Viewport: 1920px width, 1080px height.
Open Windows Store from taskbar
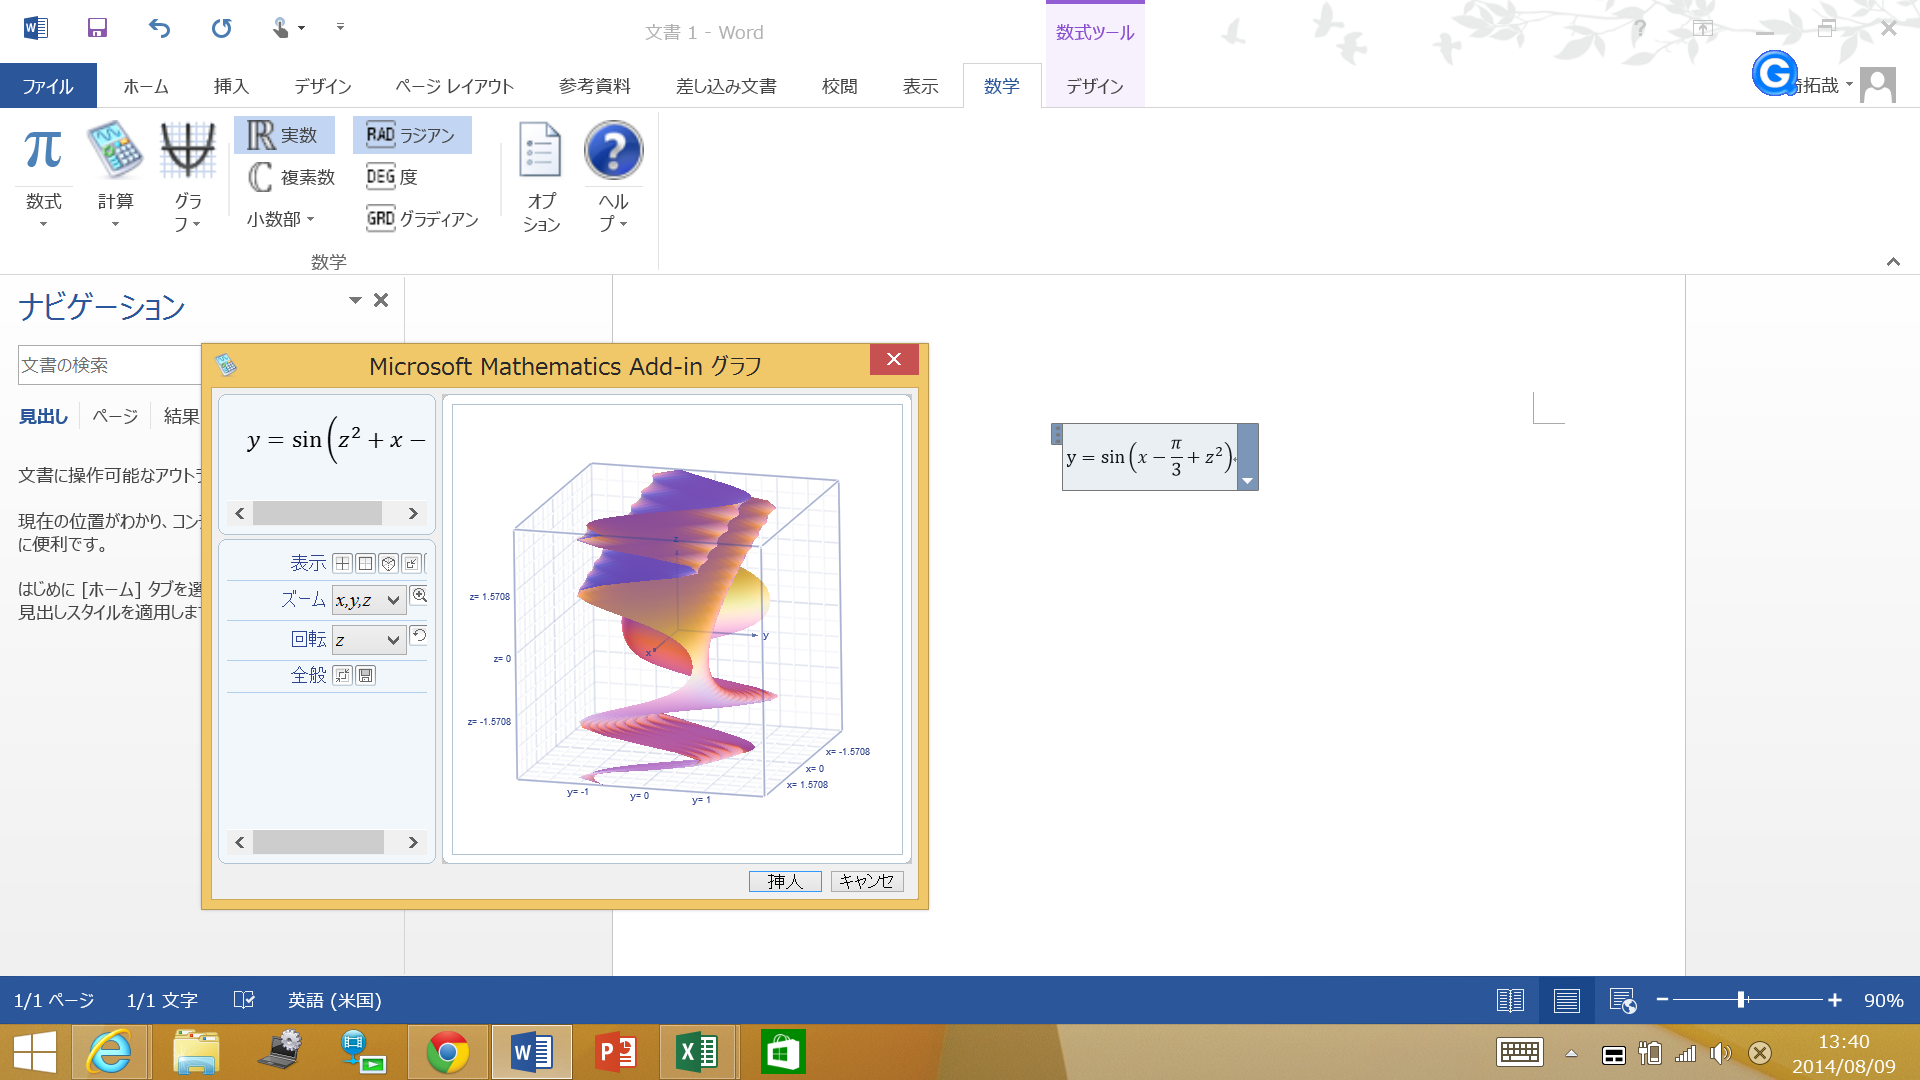click(782, 1052)
